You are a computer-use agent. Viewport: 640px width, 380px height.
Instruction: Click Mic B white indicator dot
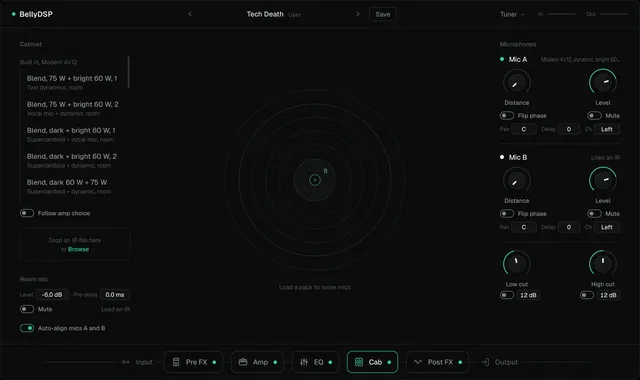tap(502, 157)
